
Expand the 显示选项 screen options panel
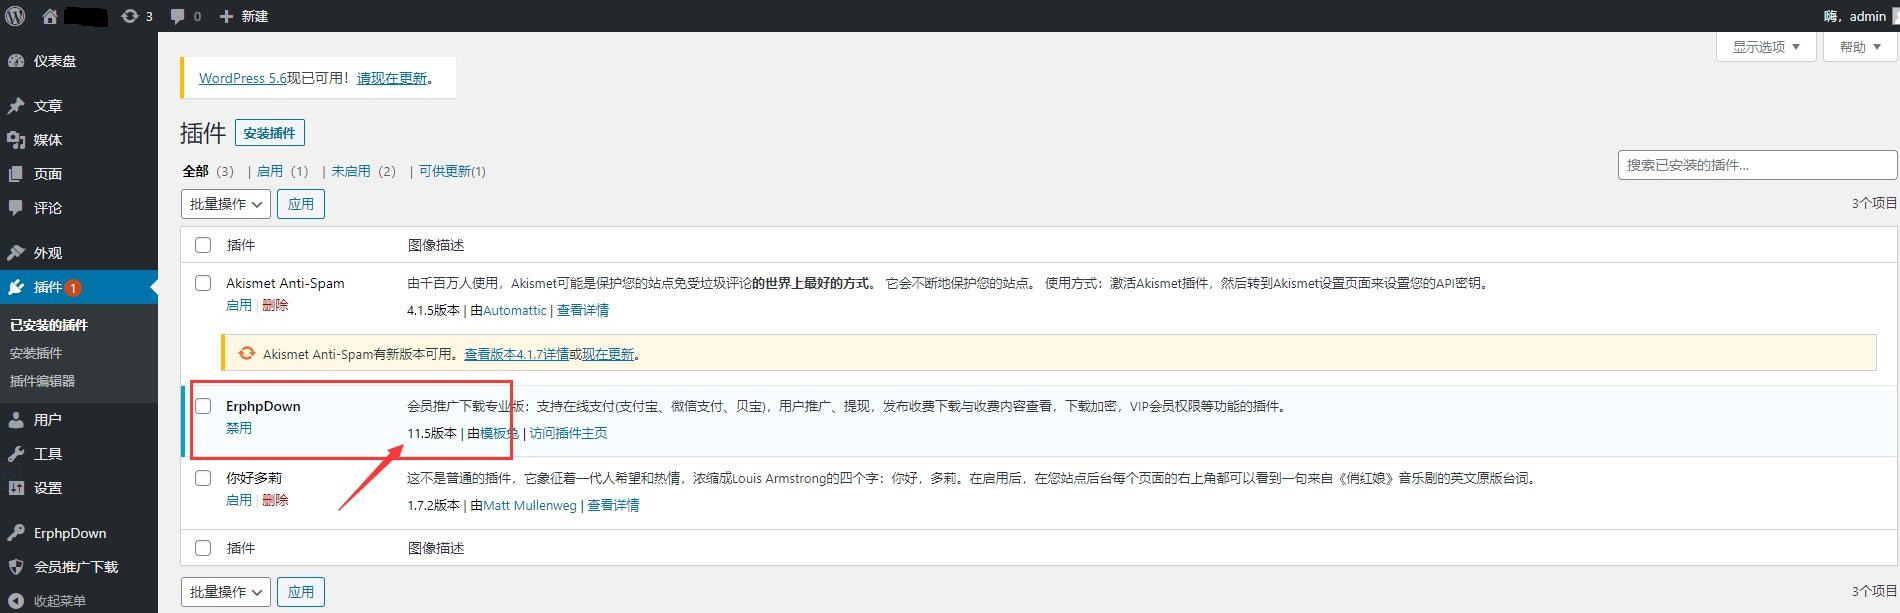point(1766,47)
